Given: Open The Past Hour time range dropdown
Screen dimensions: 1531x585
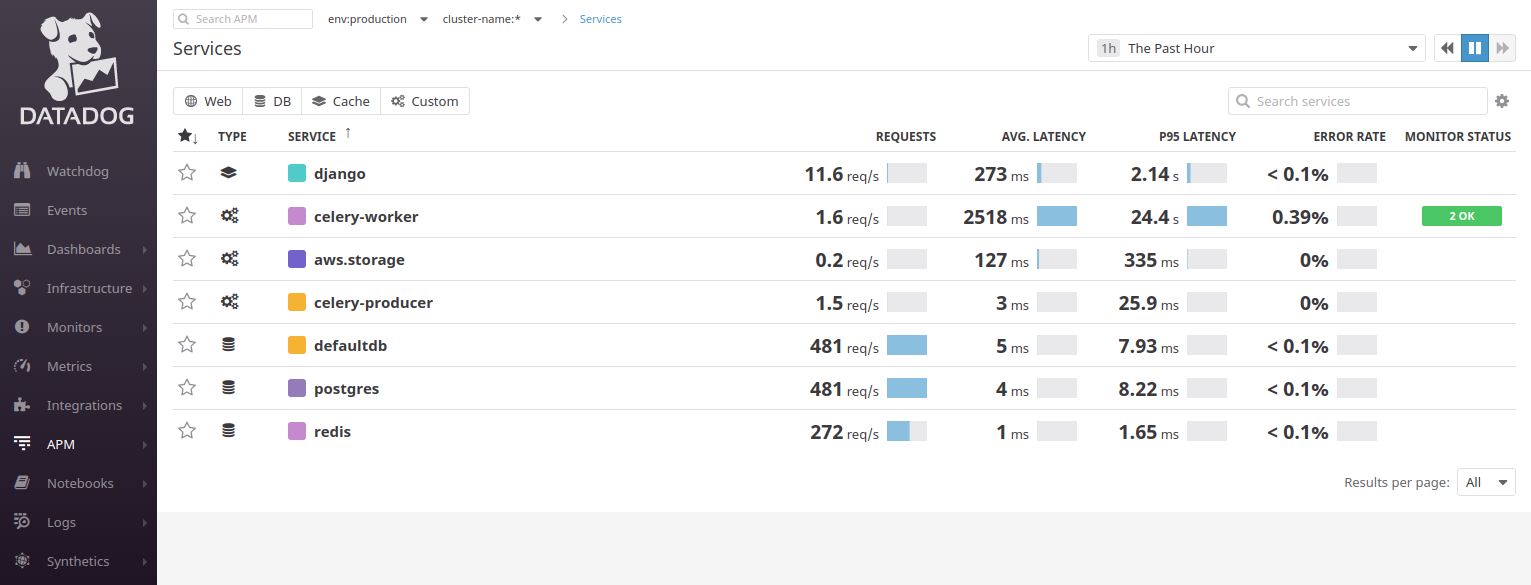Looking at the screenshot, I should click(x=1257, y=48).
